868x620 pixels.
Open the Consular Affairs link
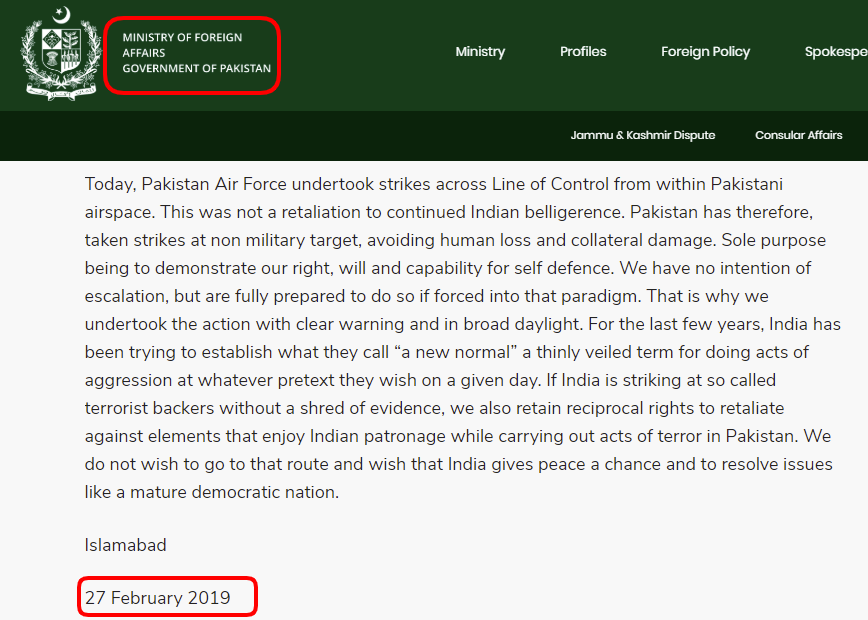pyautogui.click(x=798, y=135)
